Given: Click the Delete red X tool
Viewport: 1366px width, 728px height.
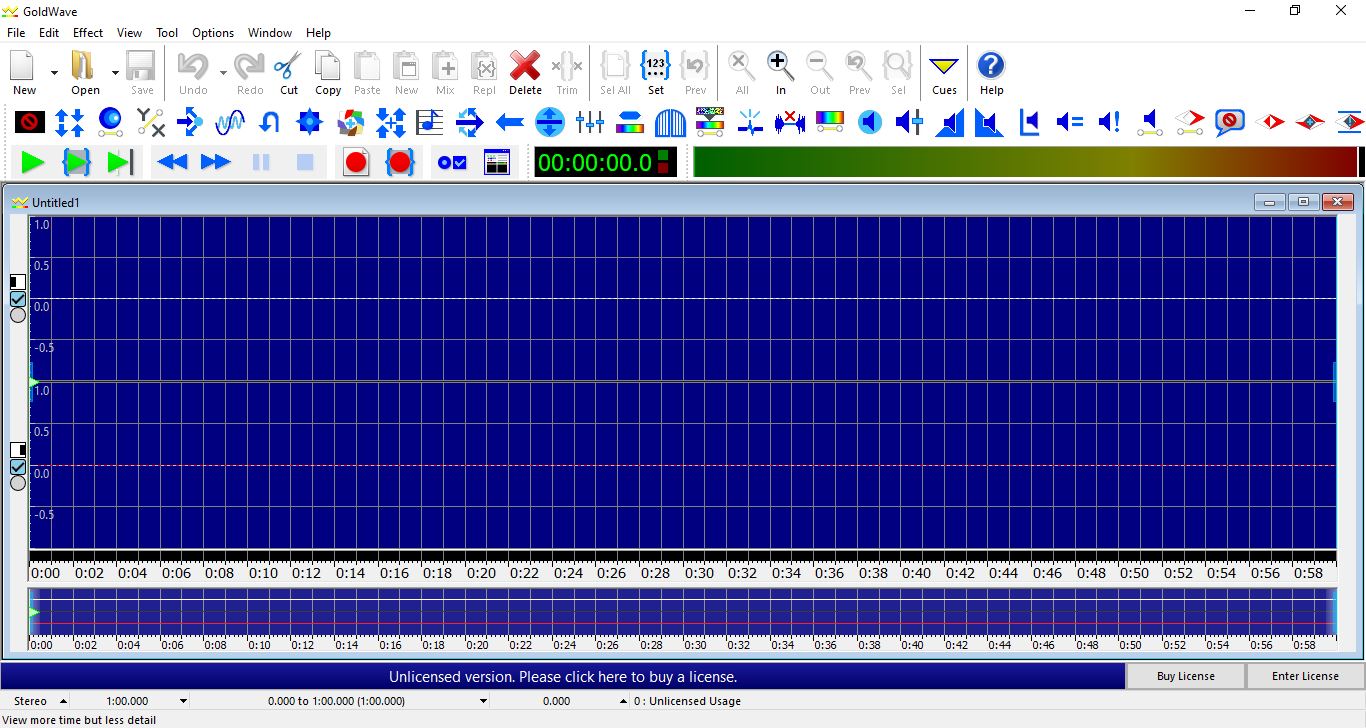Looking at the screenshot, I should click(x=525, y=73).
